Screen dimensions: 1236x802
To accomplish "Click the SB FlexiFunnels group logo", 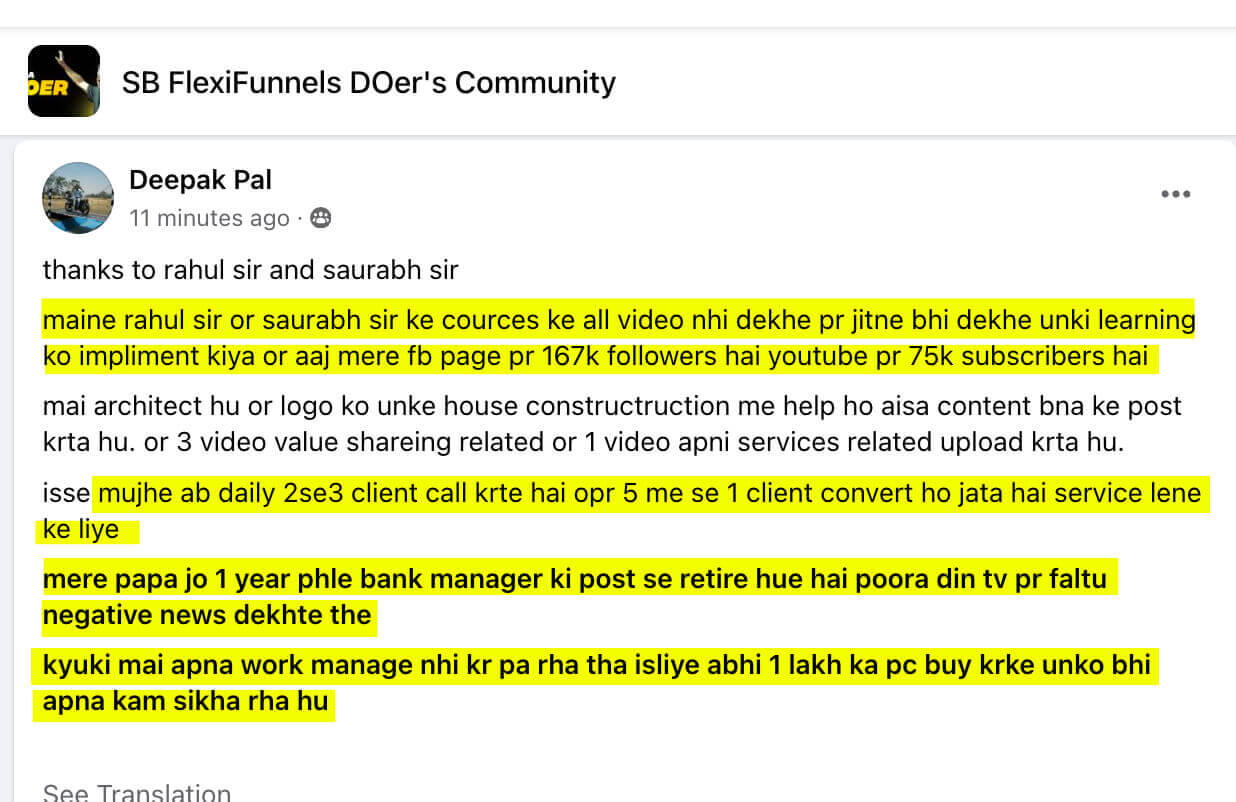I will 63,81.
